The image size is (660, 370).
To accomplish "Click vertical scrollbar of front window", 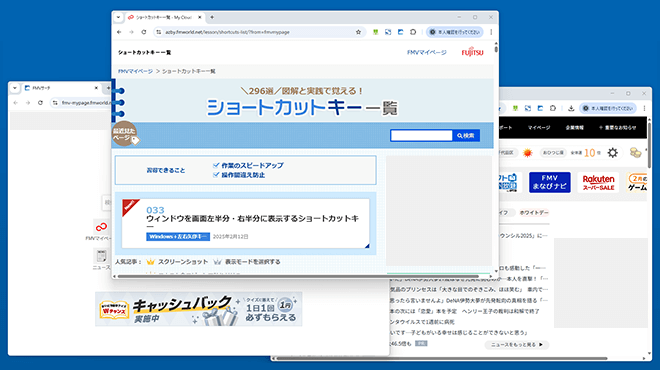I will coord(496,49).
